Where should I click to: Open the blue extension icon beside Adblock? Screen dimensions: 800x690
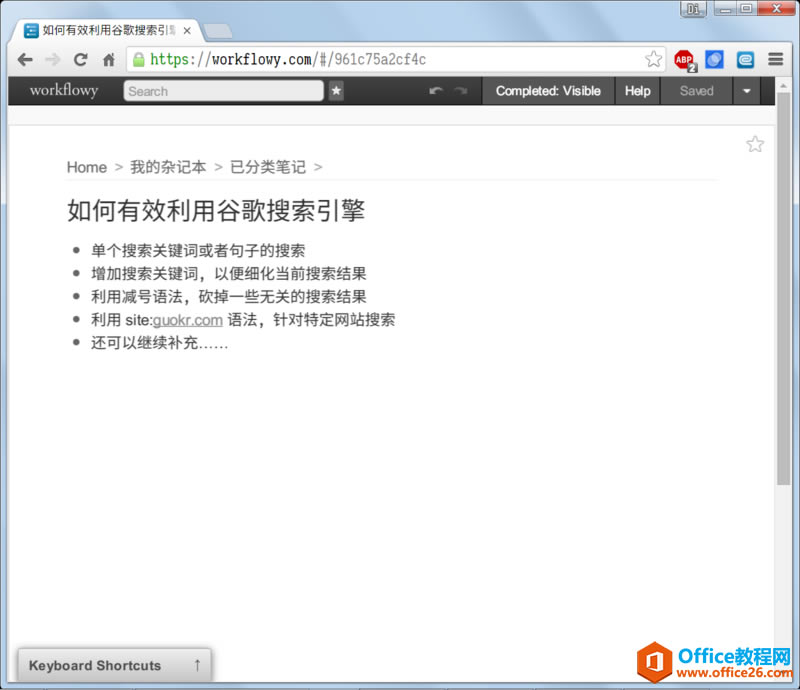pyautogui.click(x=715, y=59)
